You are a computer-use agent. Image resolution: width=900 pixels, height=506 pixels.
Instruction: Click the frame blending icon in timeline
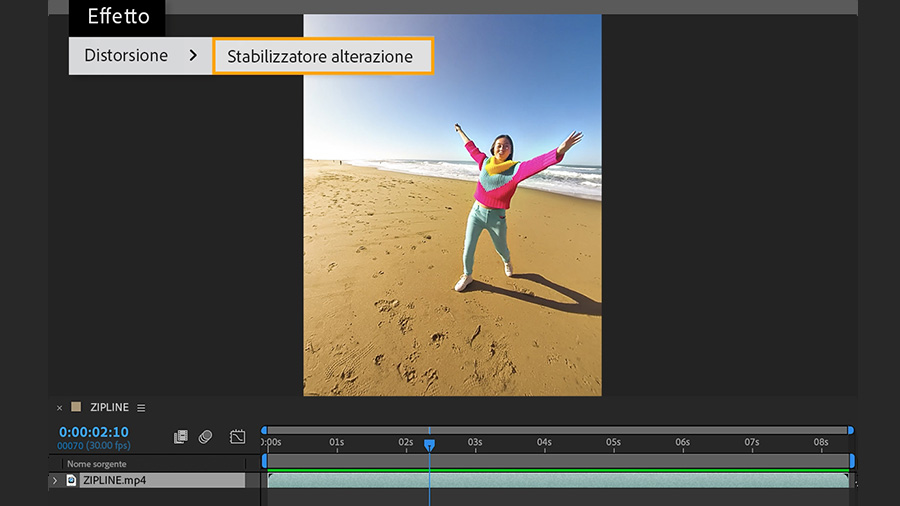tap(181, 437)
